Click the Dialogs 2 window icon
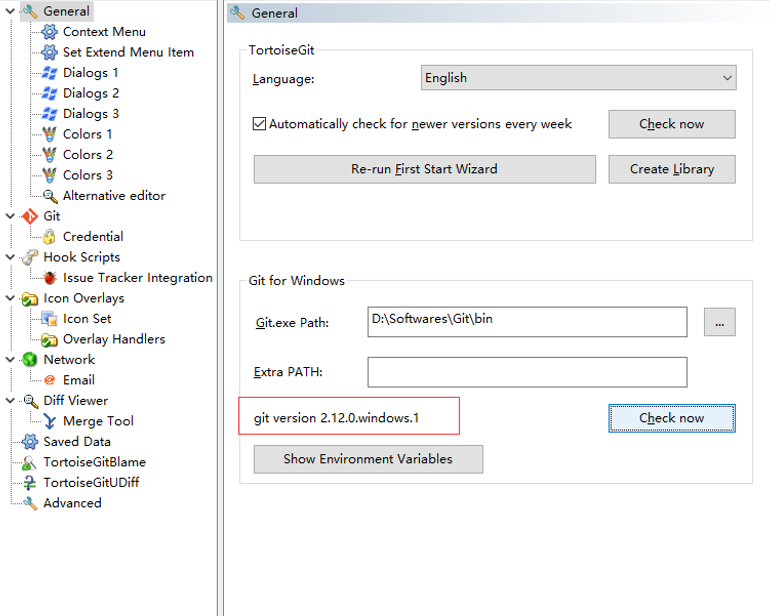This screenshot has width=770, height=616. [49, 93]
